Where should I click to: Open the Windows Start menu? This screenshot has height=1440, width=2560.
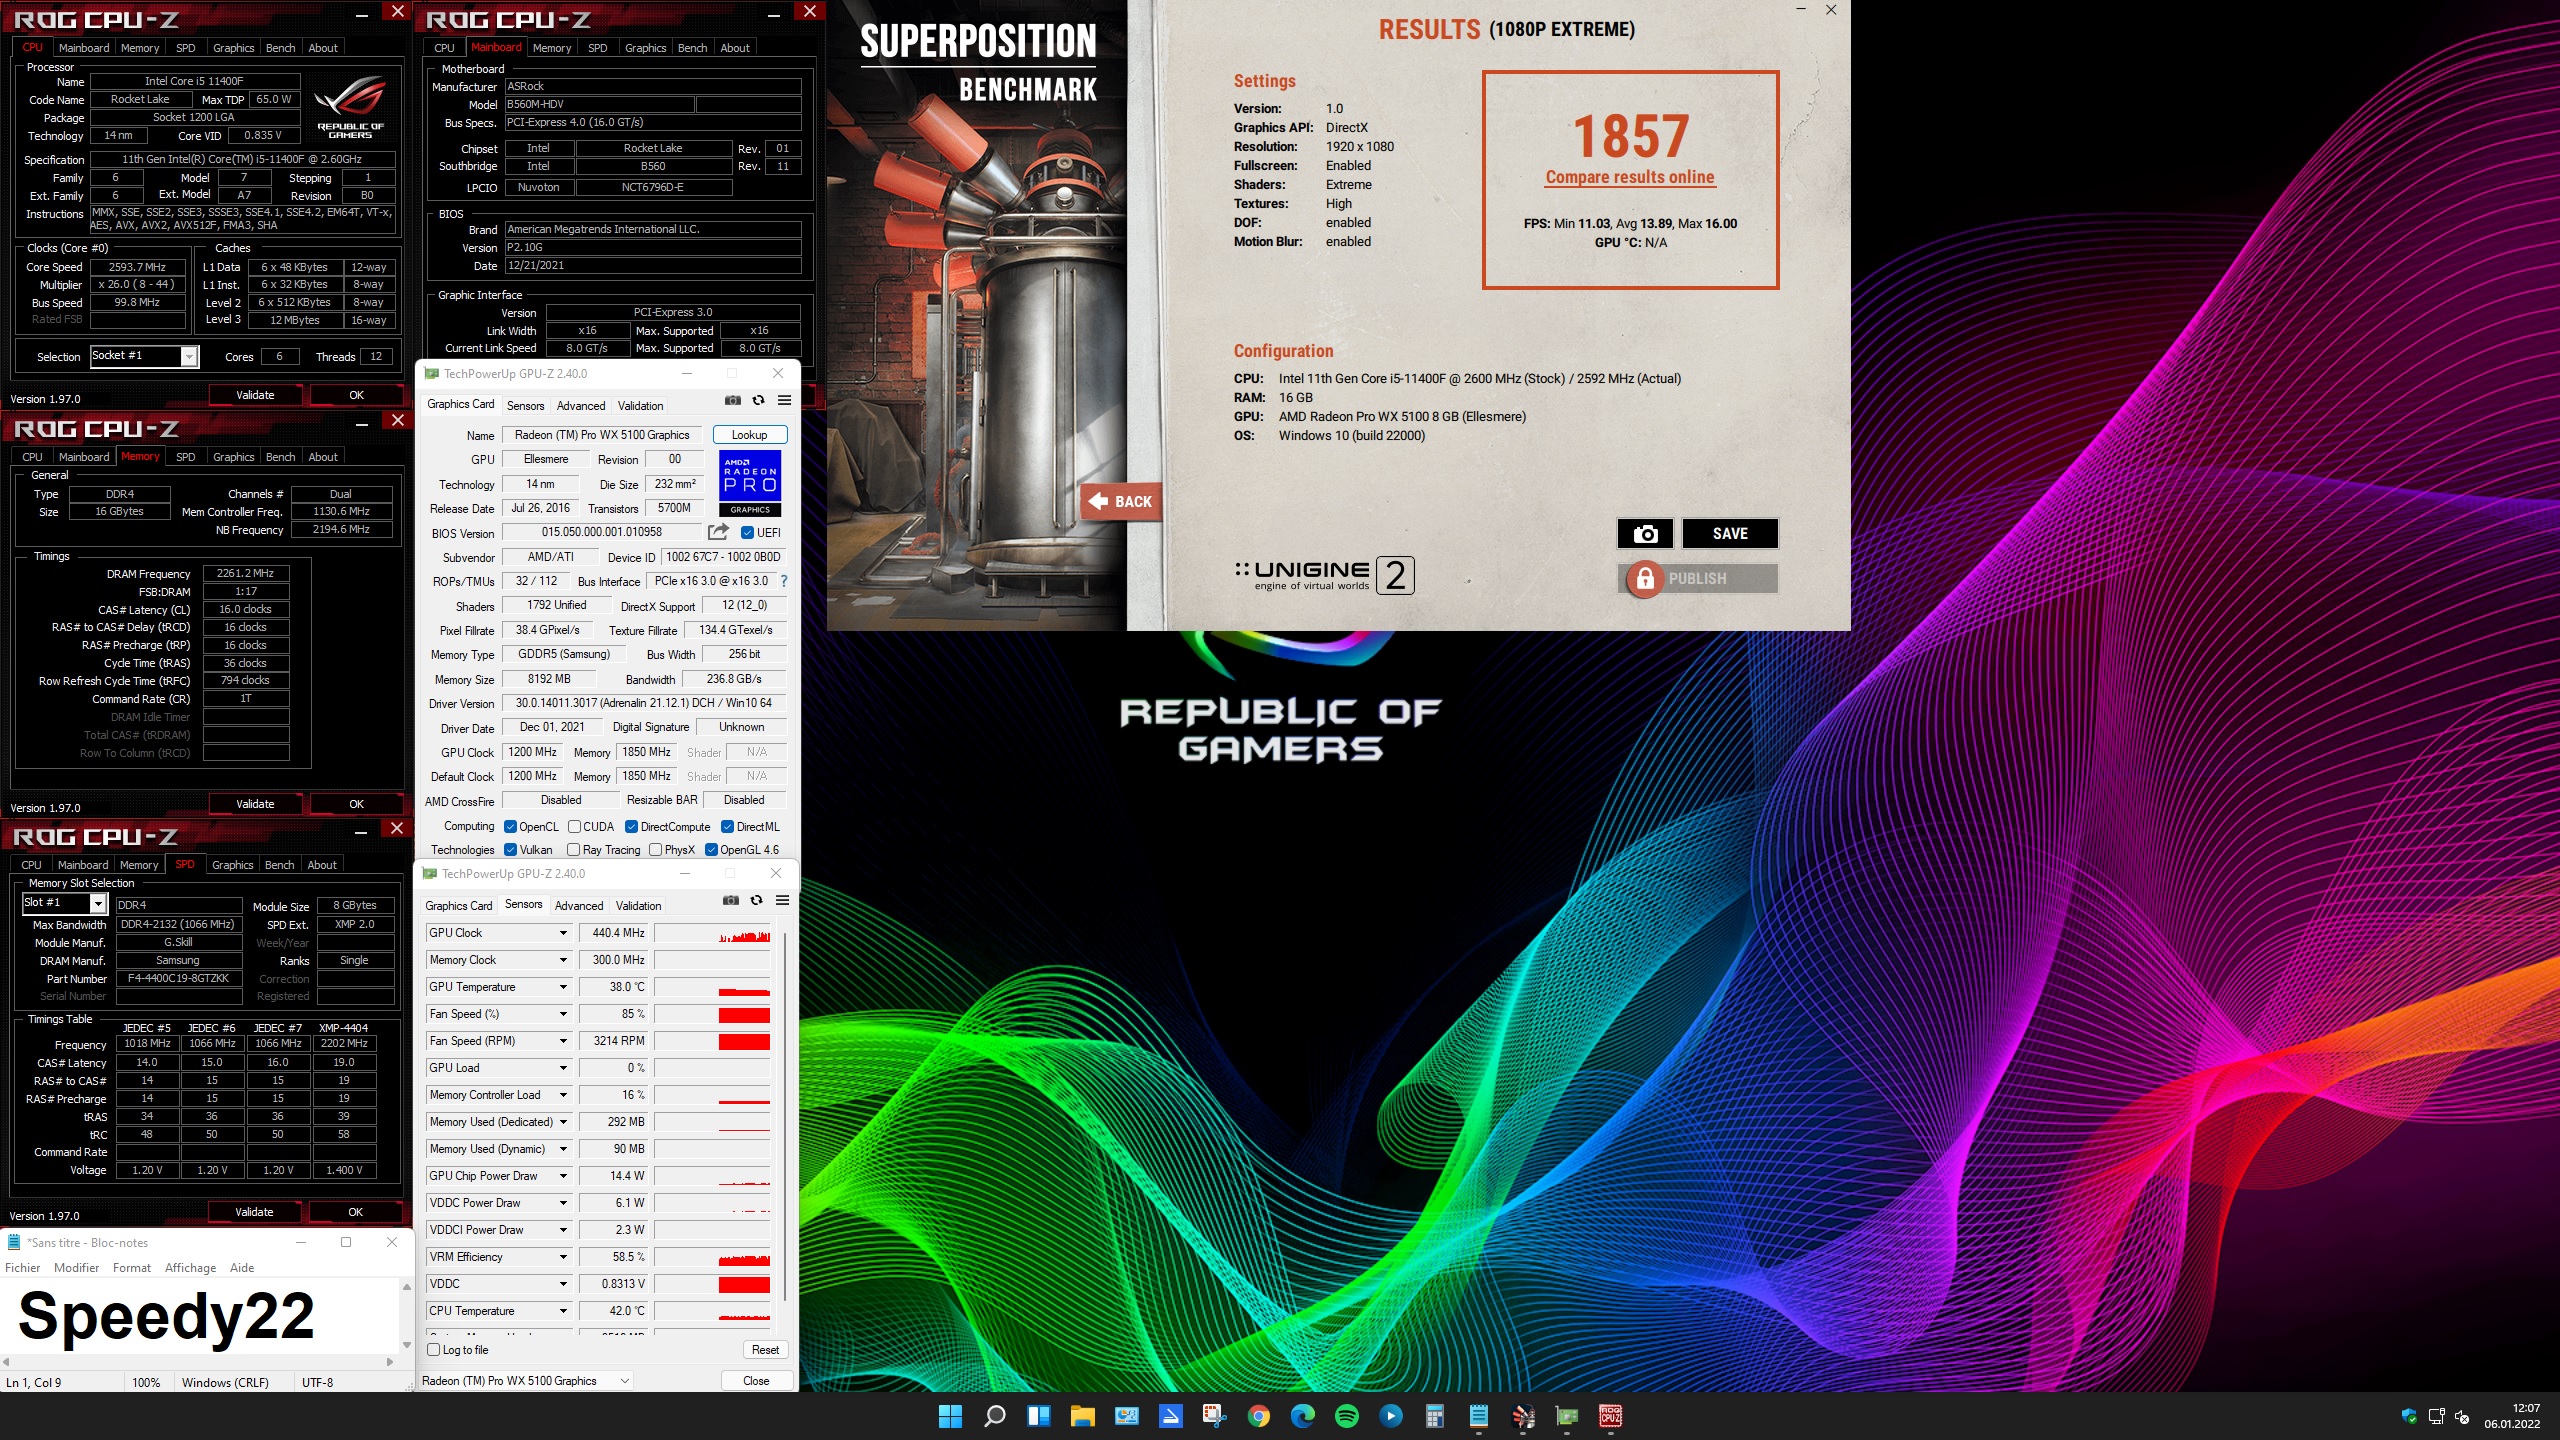(950, 1416)
